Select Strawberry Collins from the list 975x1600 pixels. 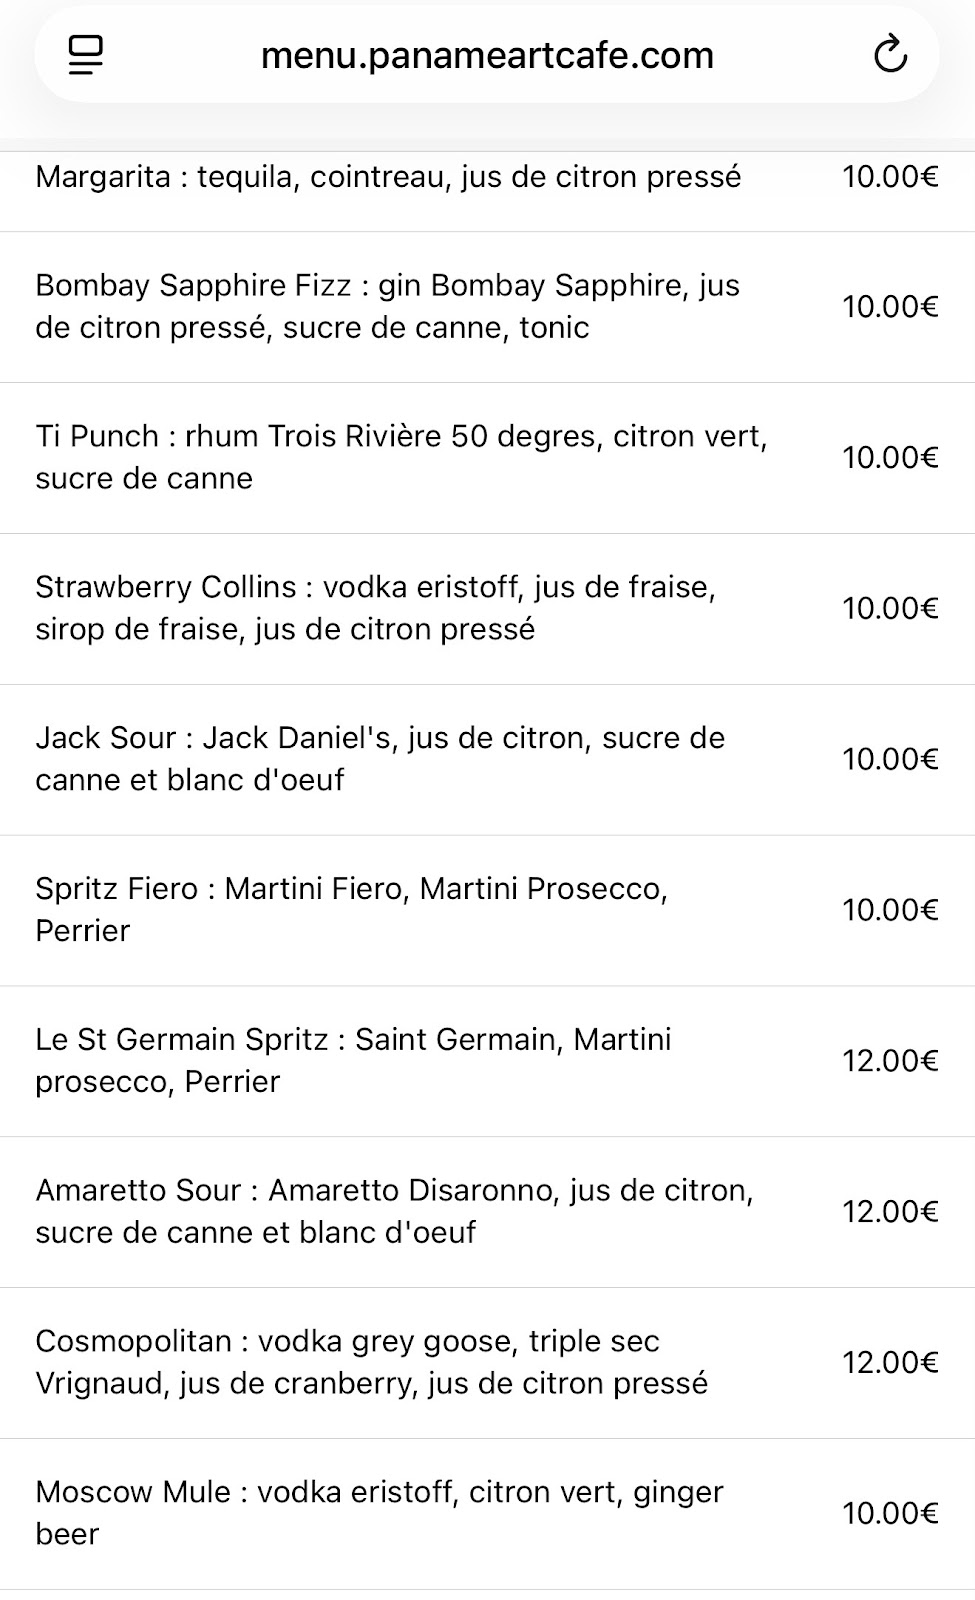487,609
